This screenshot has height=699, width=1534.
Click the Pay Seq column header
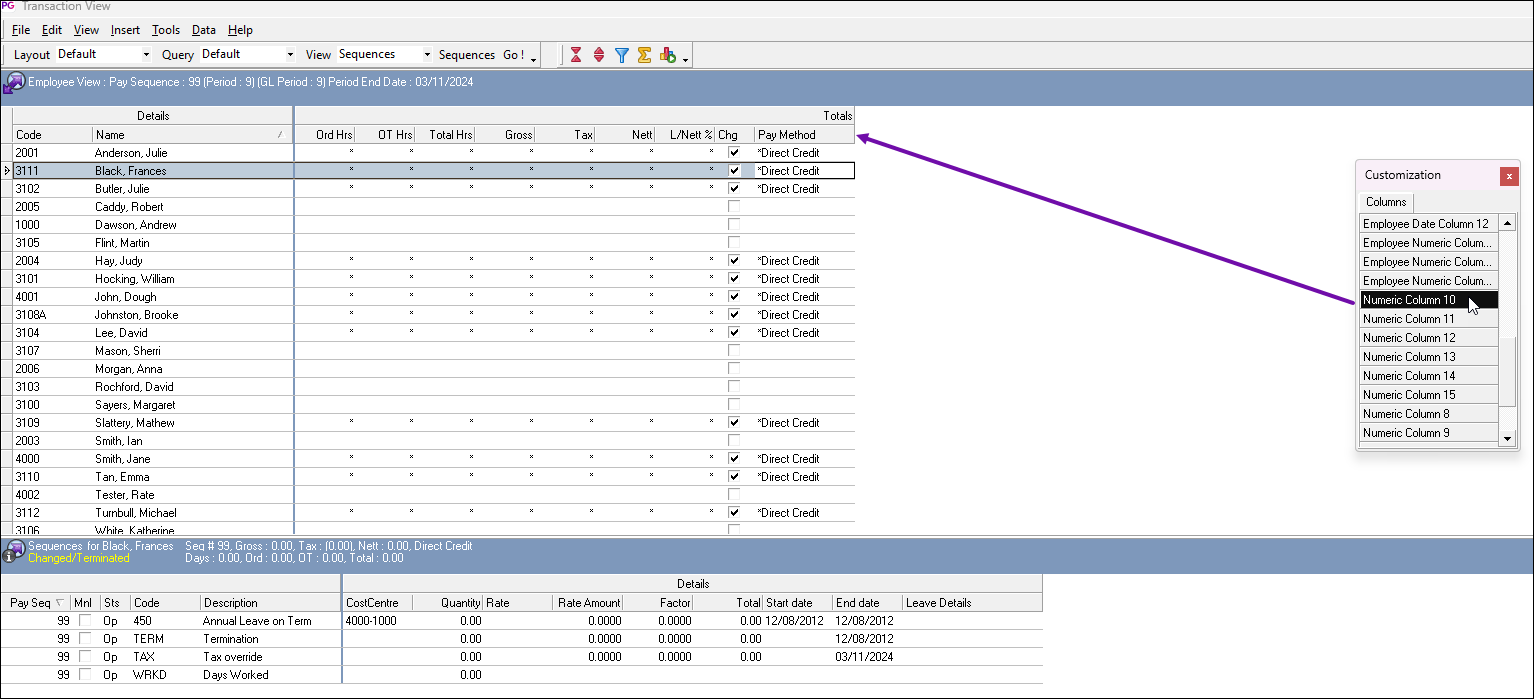[36, 603]
